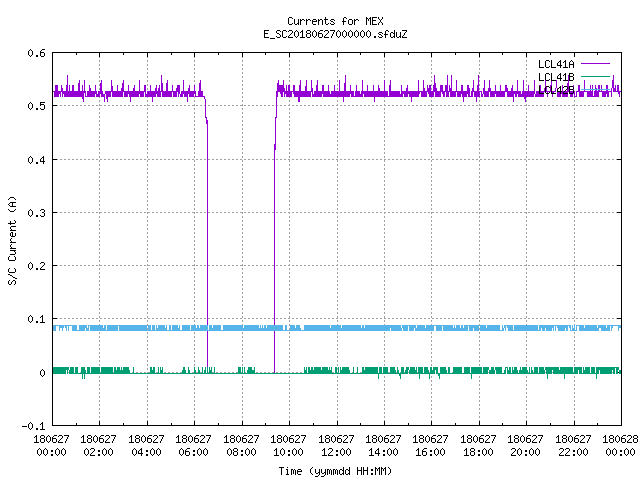Select the filename E_SC20180627000000.sfduZ subtitle
This screenshot has width=640, height=480.
tap(335, 34)
